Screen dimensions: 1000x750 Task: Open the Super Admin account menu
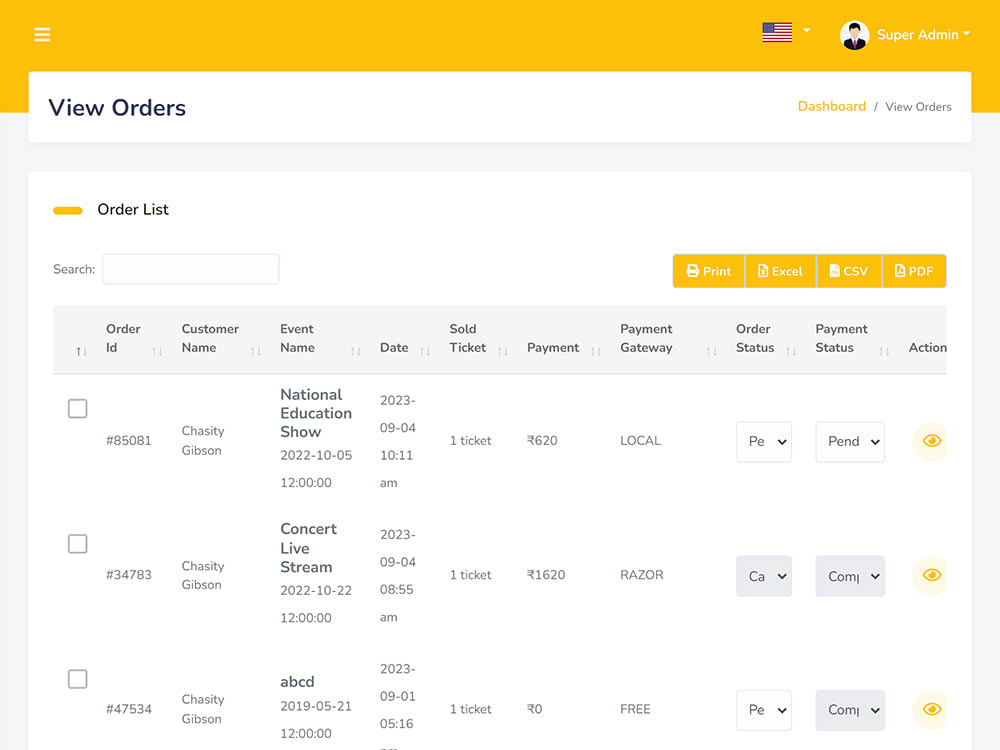click(x=923, y=34)
